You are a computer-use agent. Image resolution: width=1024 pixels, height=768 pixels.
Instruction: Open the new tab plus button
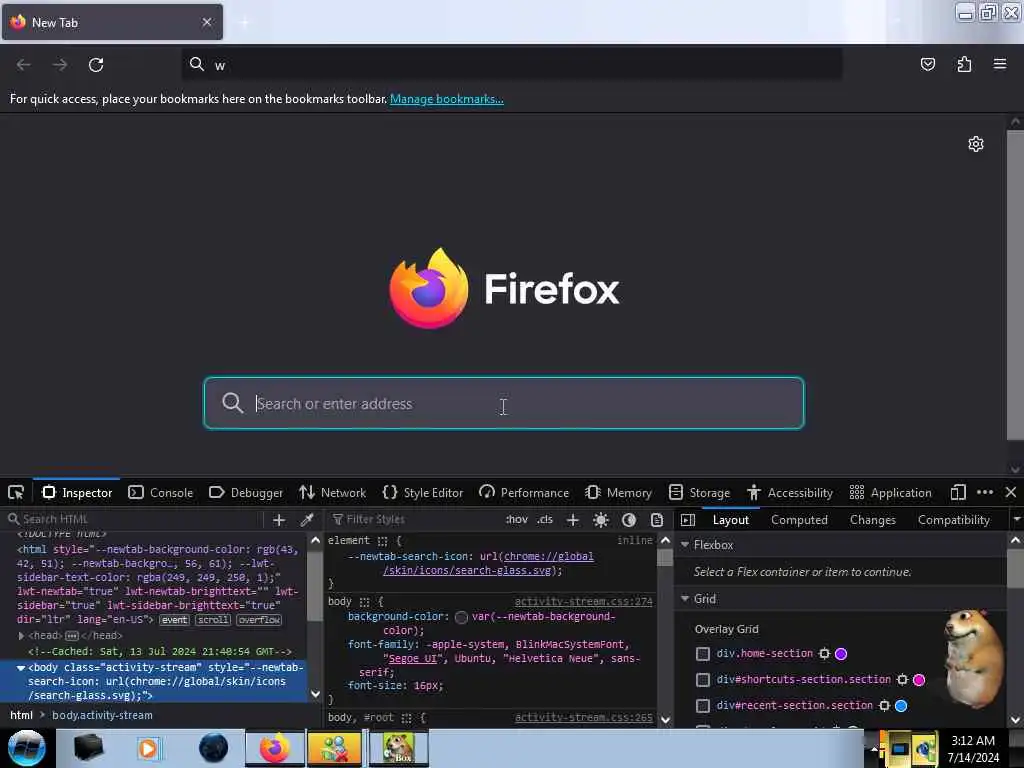click(244, 22)
